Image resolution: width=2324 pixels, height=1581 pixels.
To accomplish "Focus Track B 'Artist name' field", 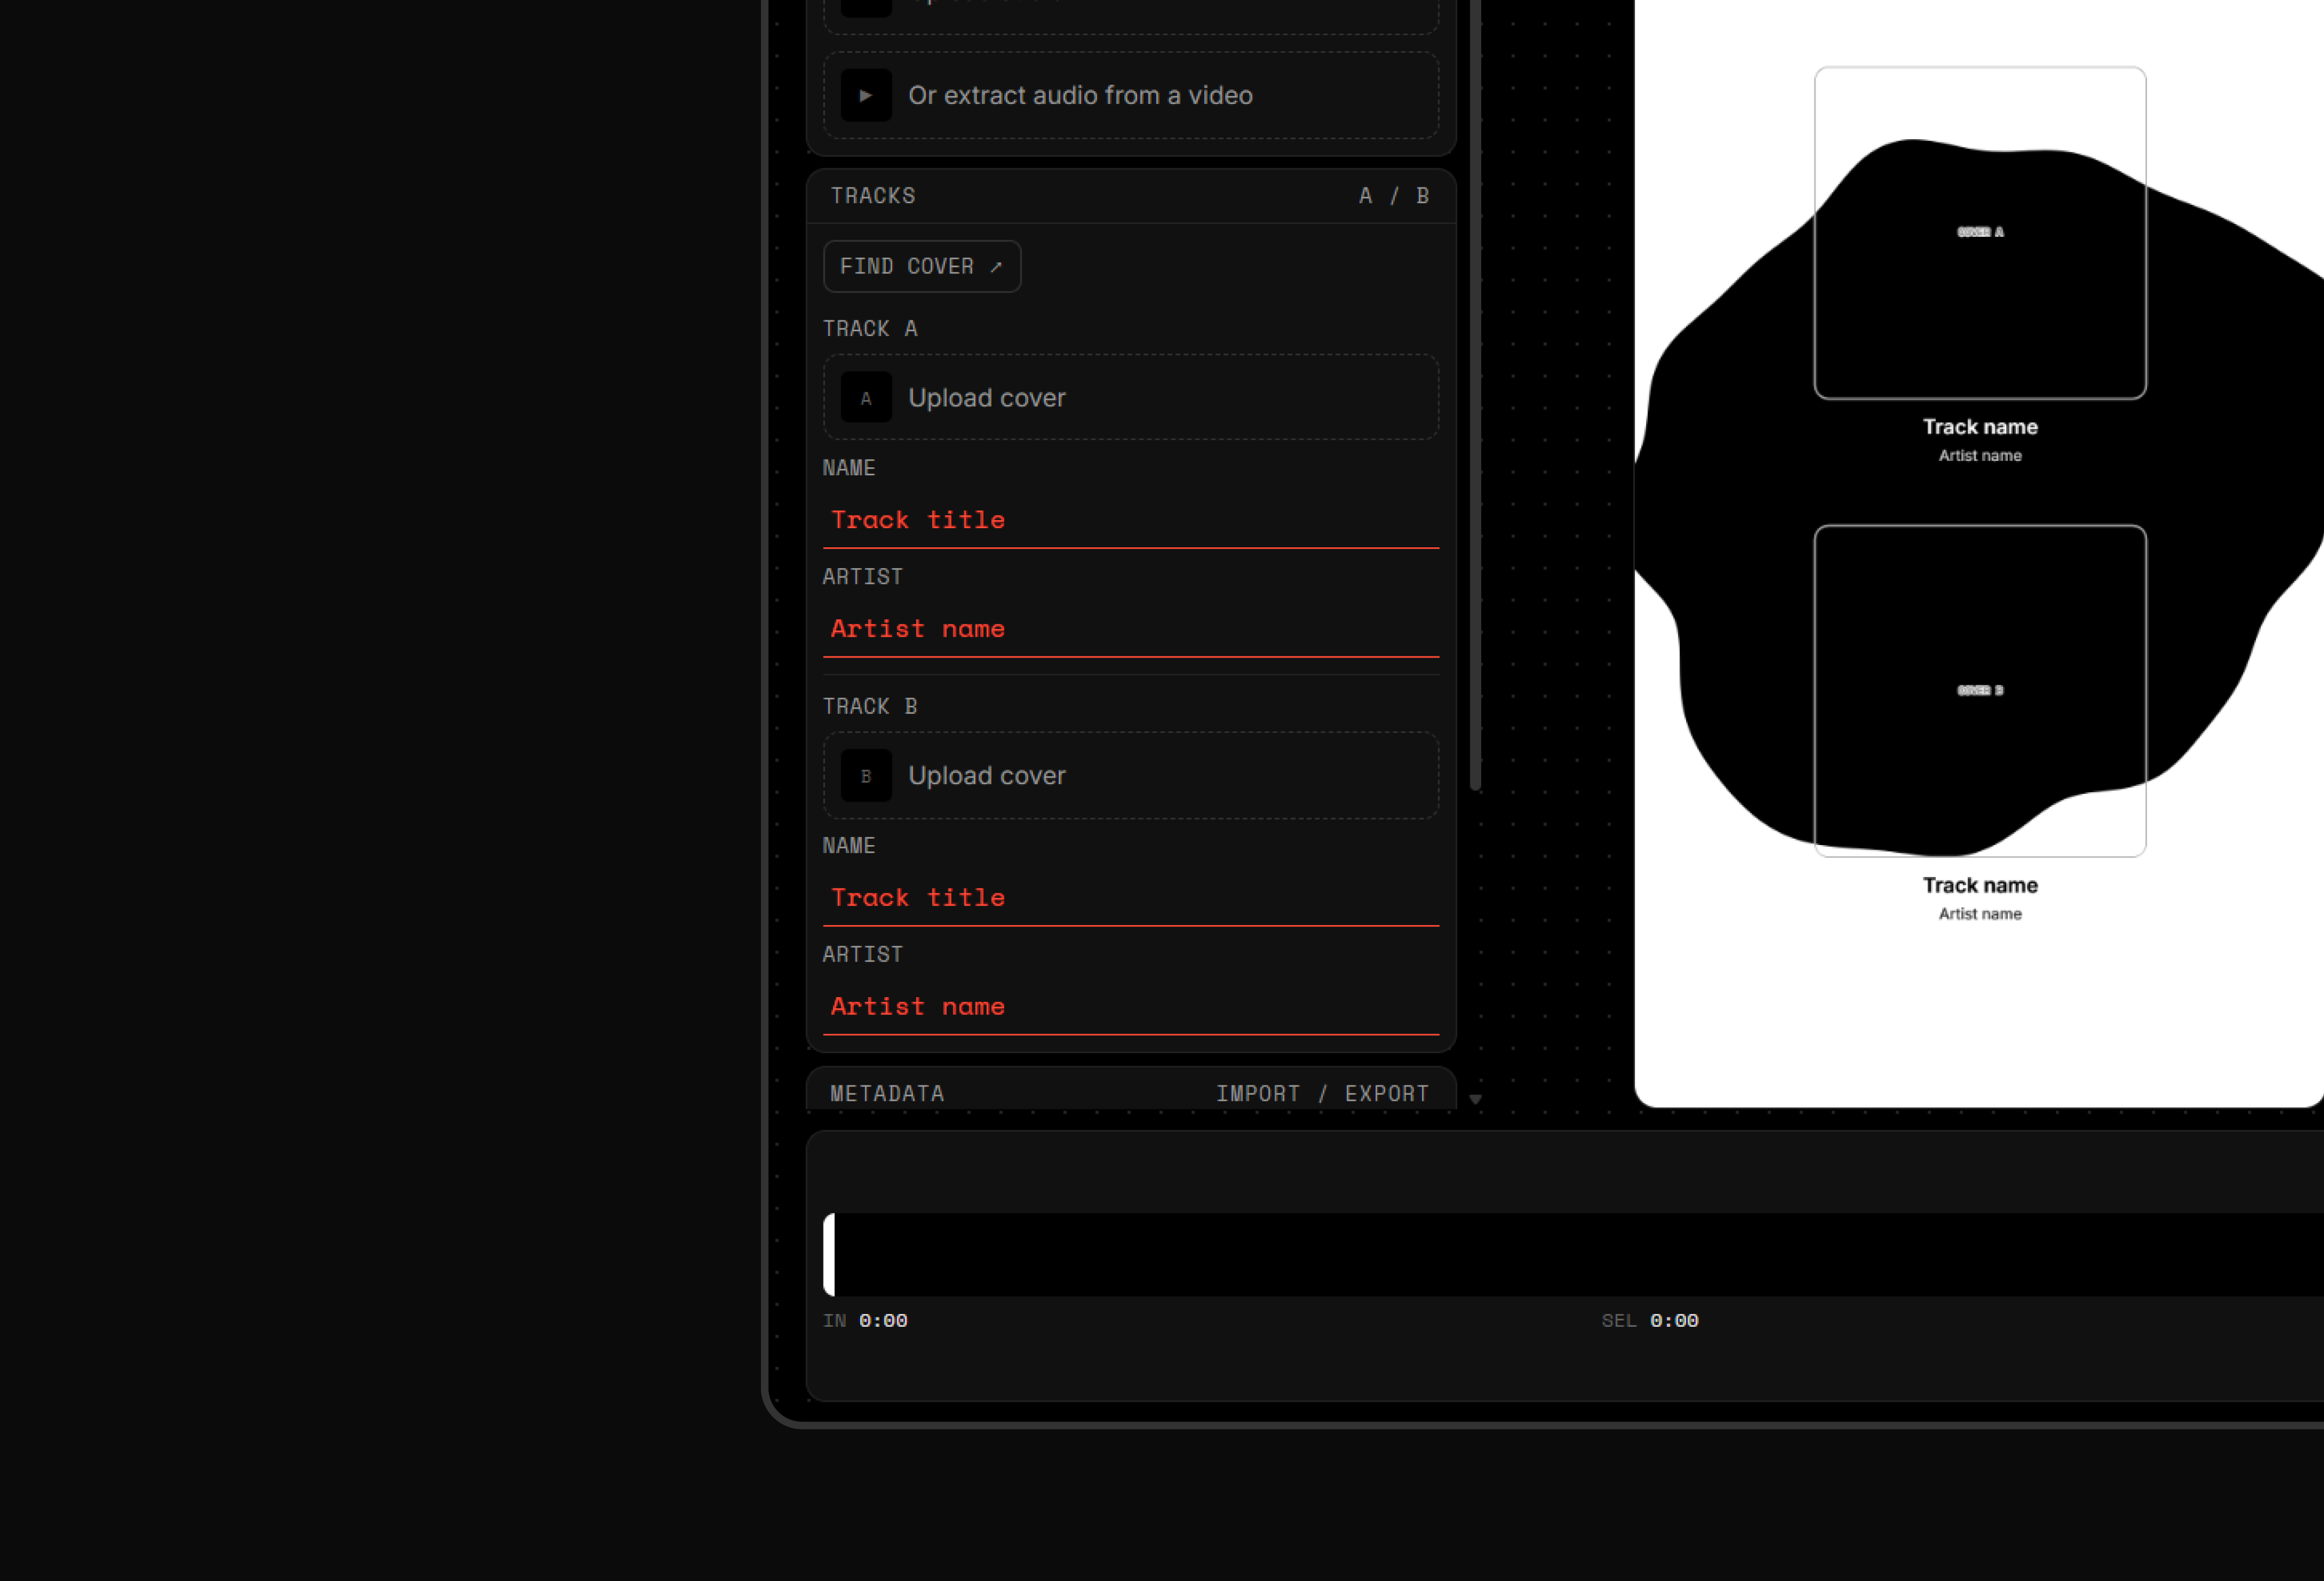I will pyautogui.click(x=1131, y=1007).
